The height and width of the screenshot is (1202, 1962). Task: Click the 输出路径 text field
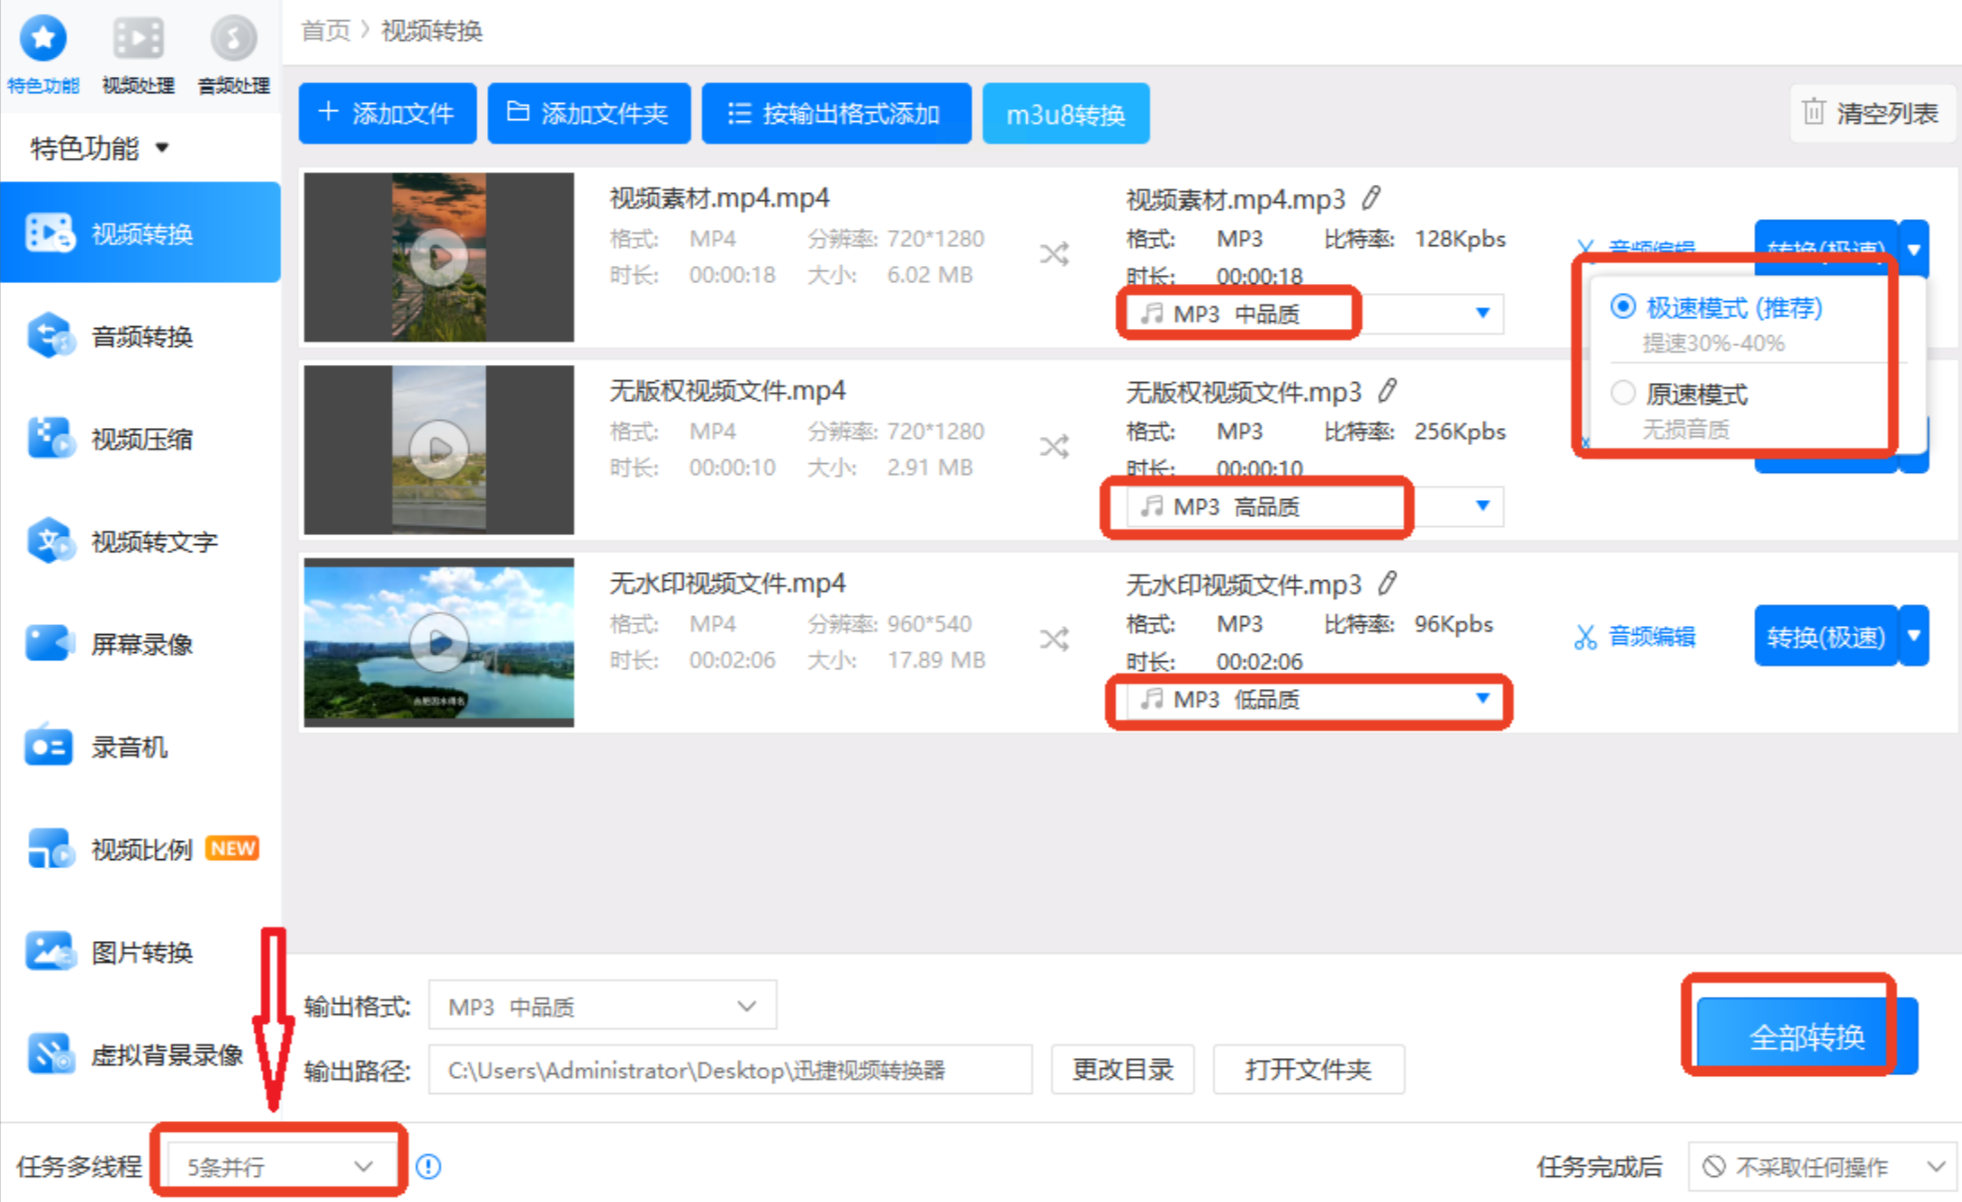729,1070
